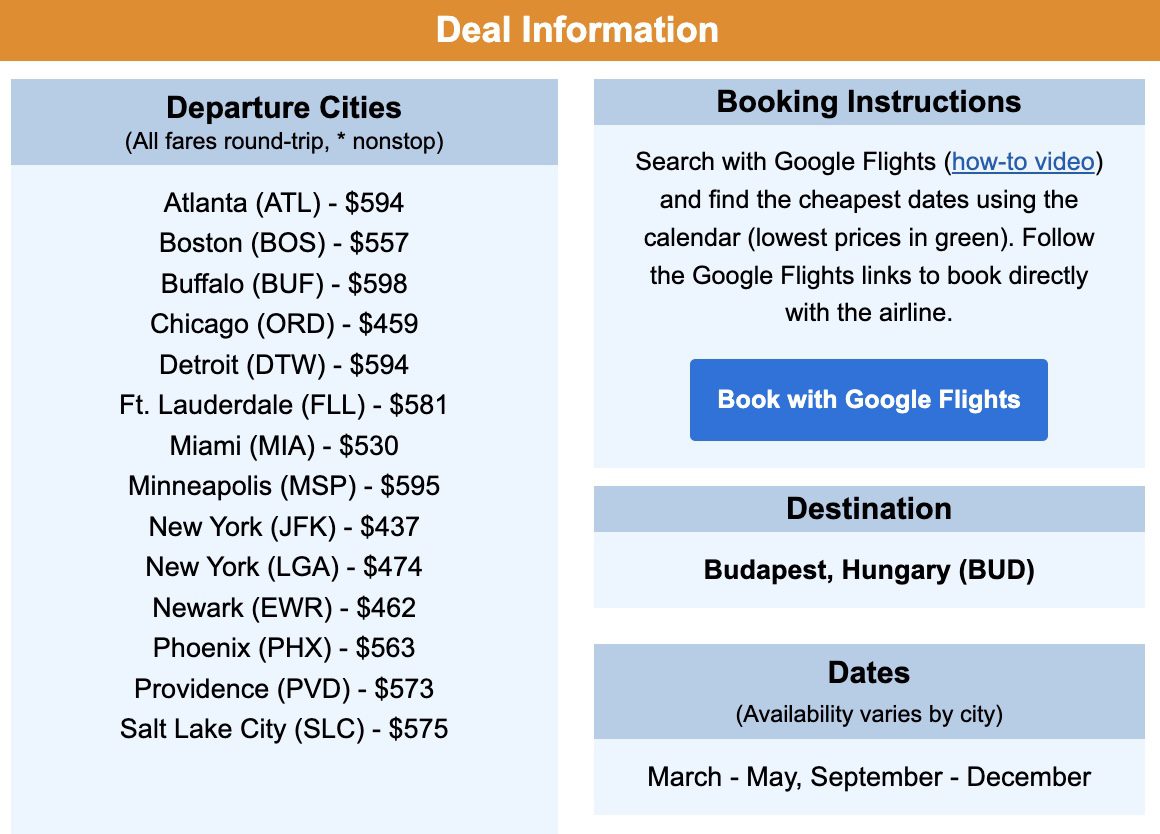Image resolution: width=1160 pixels, height=834 pixels.
Task: Pick the Minneapolis (MSP) $595 fare
Action: (x=283, y=486)
